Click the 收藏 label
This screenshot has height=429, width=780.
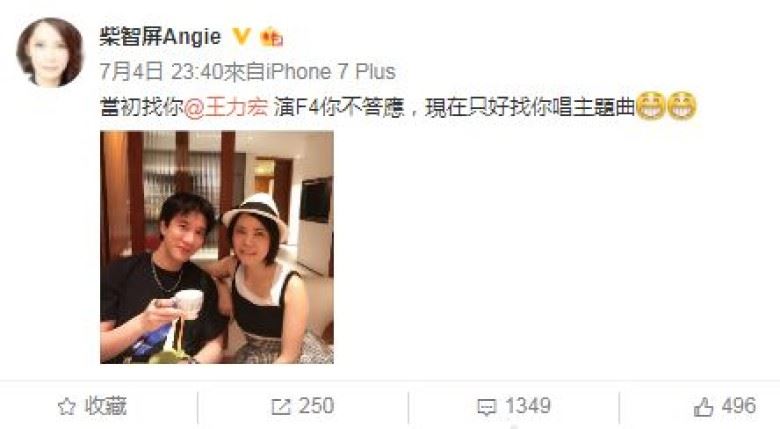pyautogui.click(x=105, y=406)
